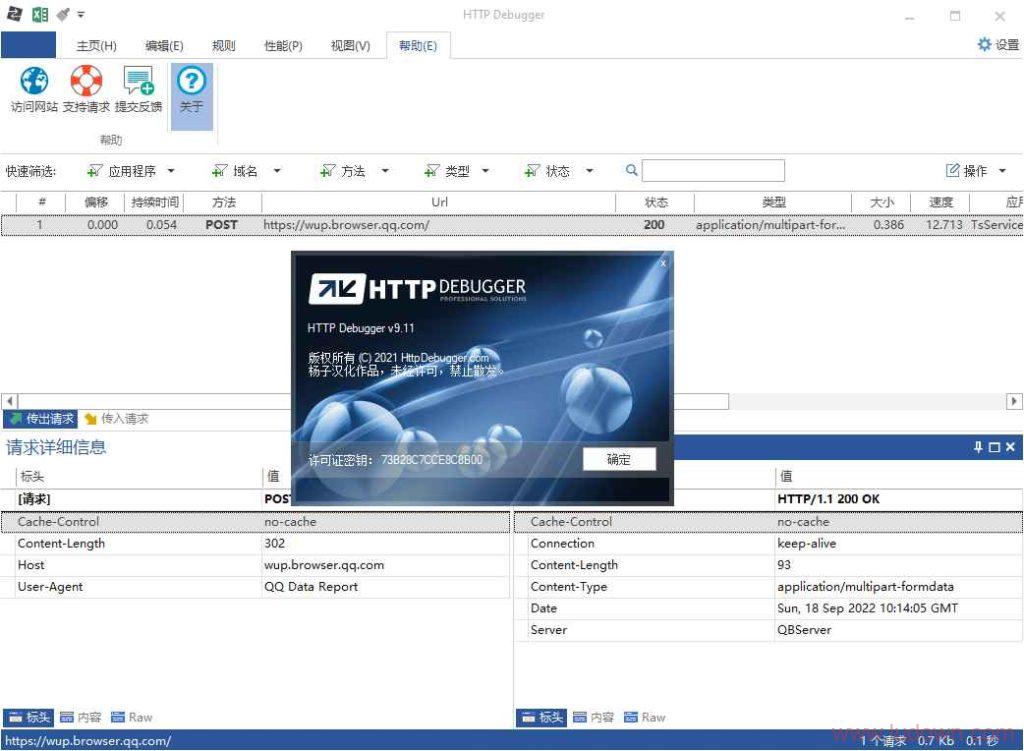Switch to 规则 ribbon tab
The height and width of the screenshot is (751, 1024).
(x=223, y=46)
